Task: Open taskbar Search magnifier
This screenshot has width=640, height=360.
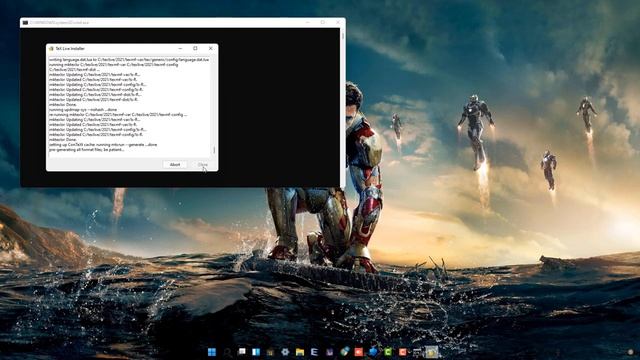Action: (x=227, y=352)
